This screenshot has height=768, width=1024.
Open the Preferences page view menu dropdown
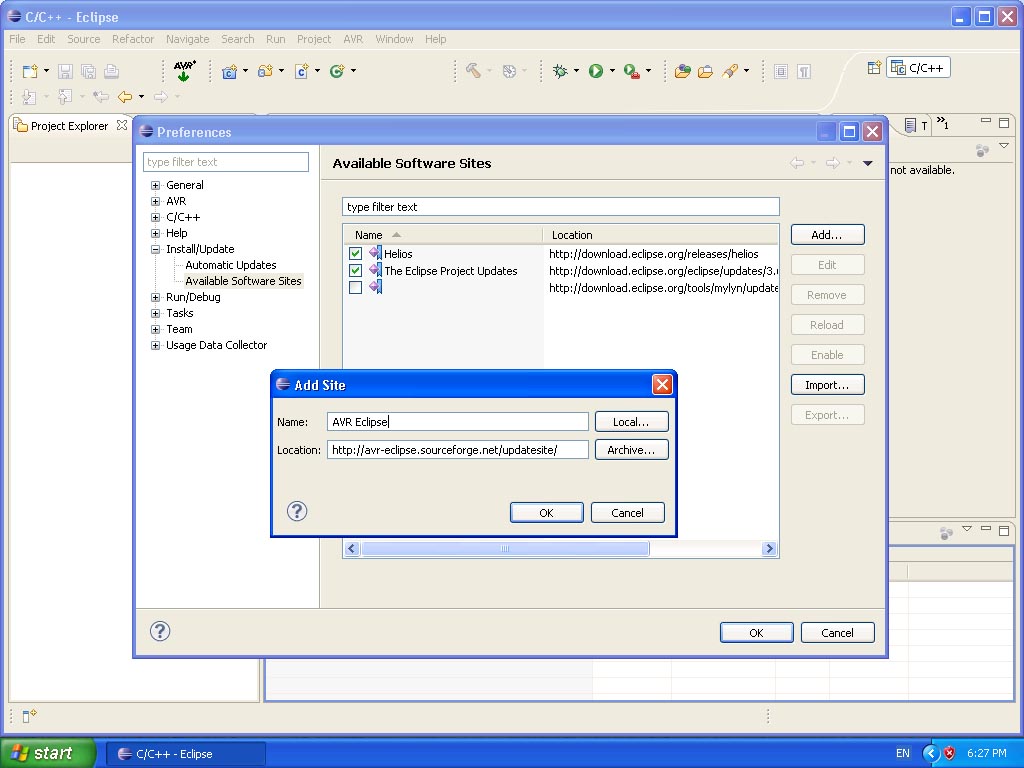(x=867, y=163)
